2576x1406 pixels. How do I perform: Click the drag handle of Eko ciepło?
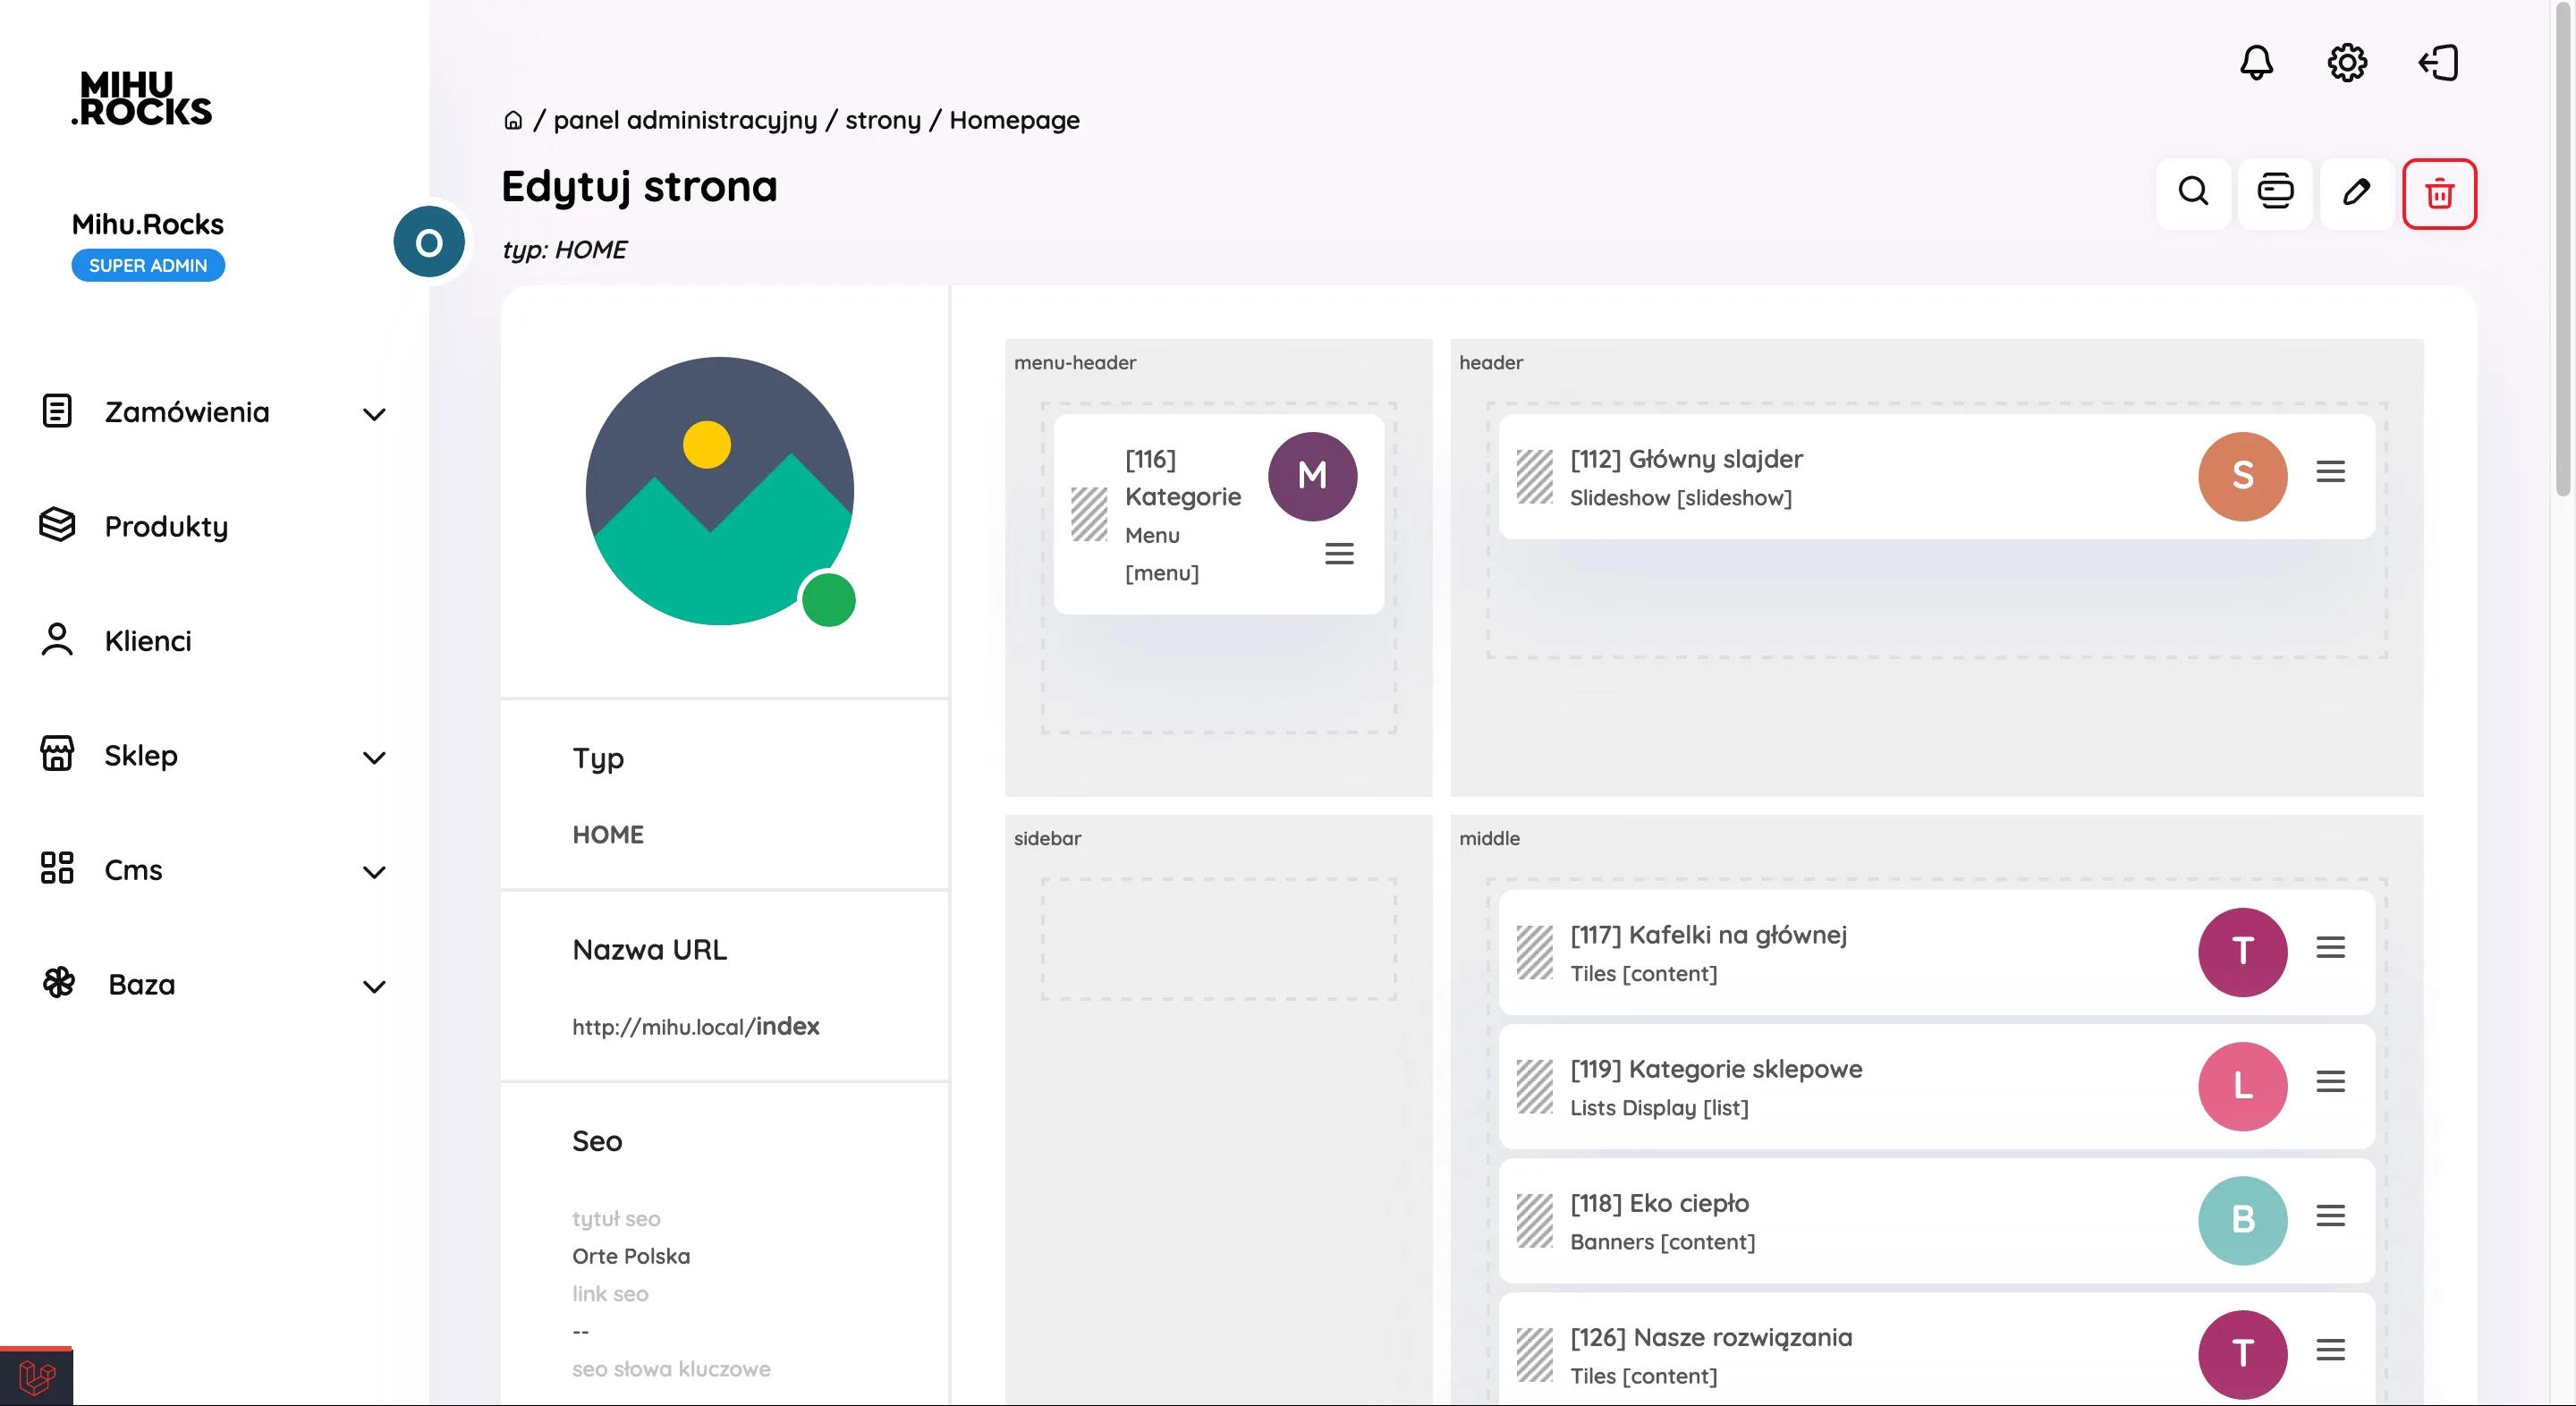pyautogui.click(x=1534, y=1221)
